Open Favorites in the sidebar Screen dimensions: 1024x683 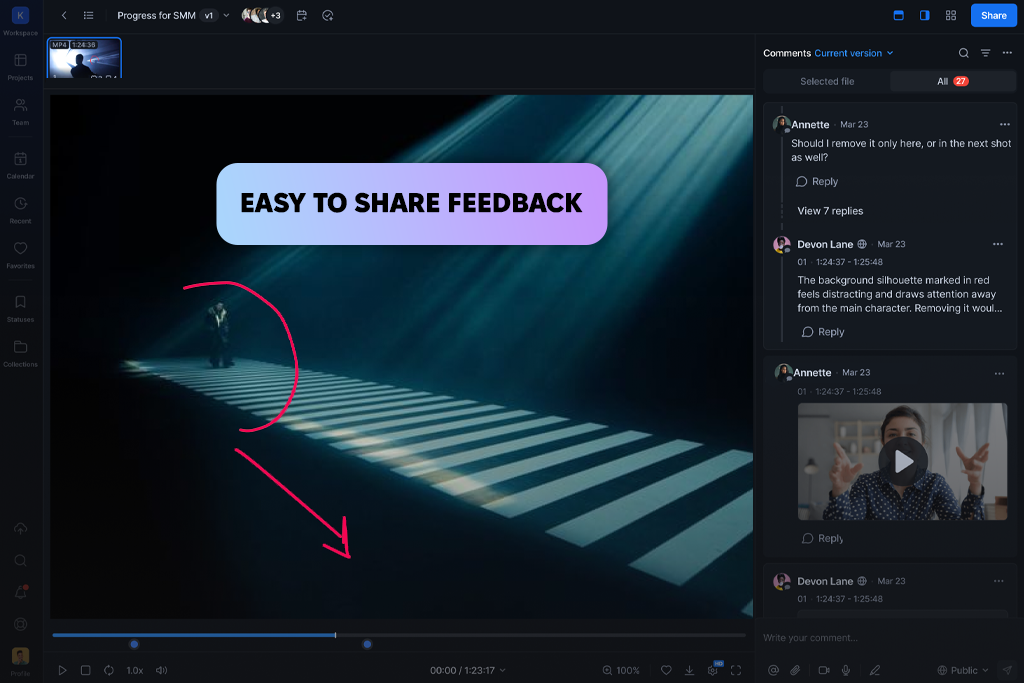click(20, 255)
